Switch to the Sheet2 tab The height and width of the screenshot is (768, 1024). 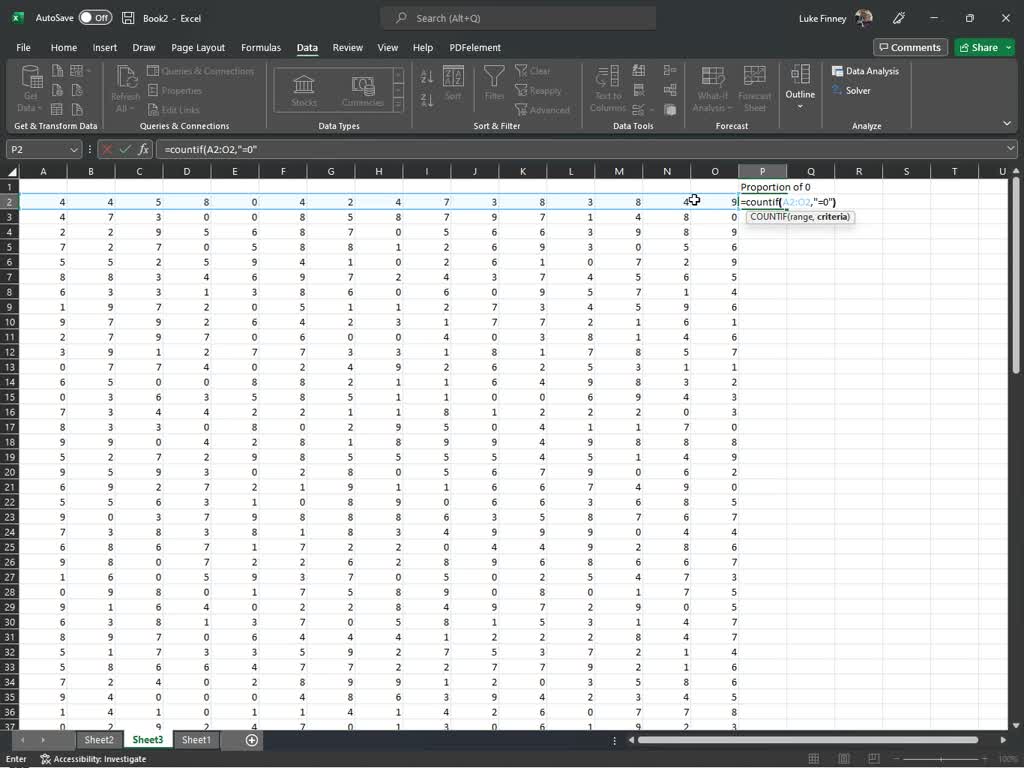pos(98,740)
